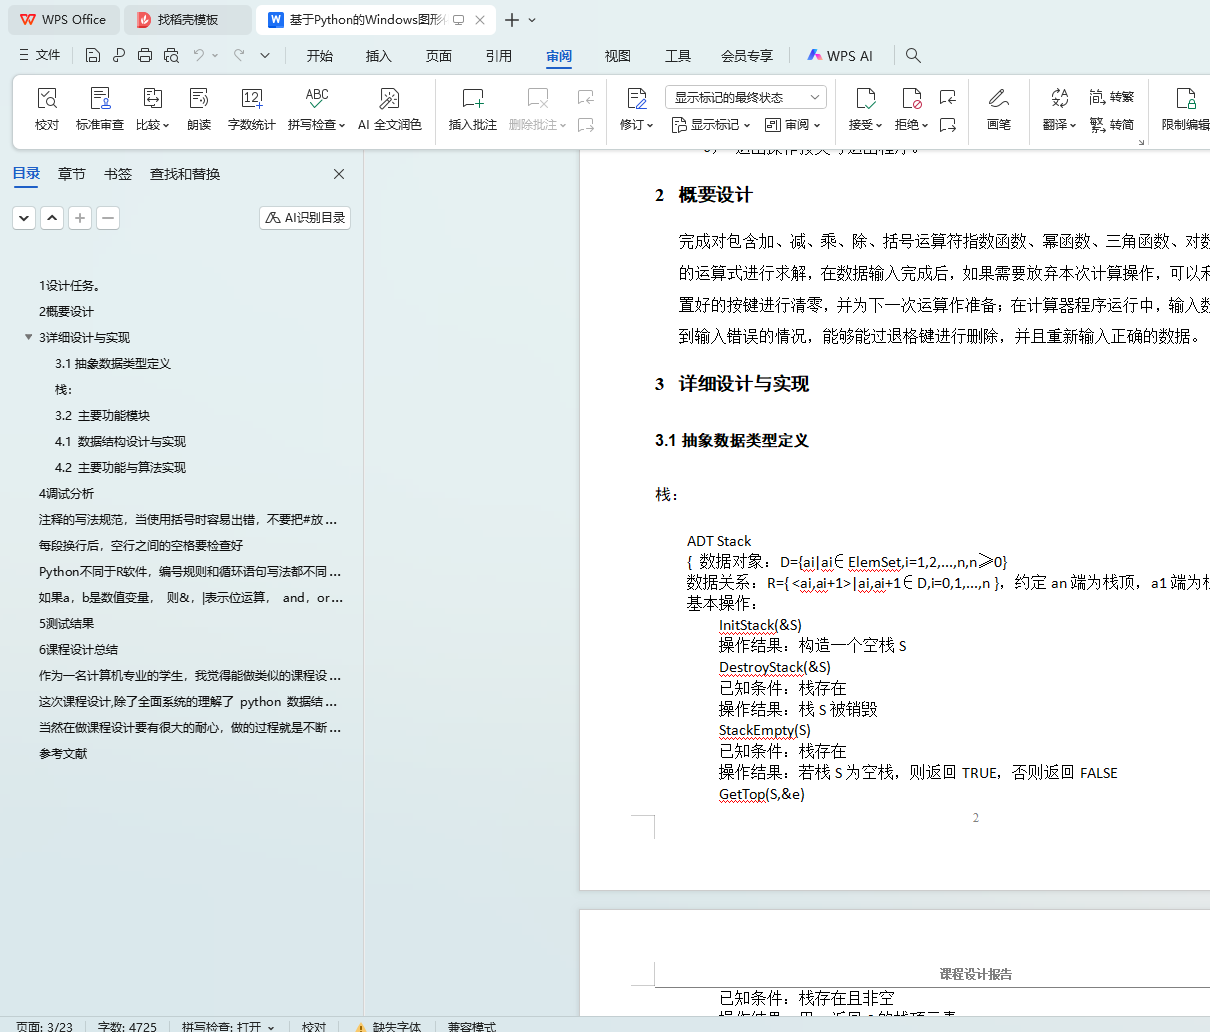Click the print icon in quick toolbar
The image size is (1210, 1032).
(x=145, y=55)
